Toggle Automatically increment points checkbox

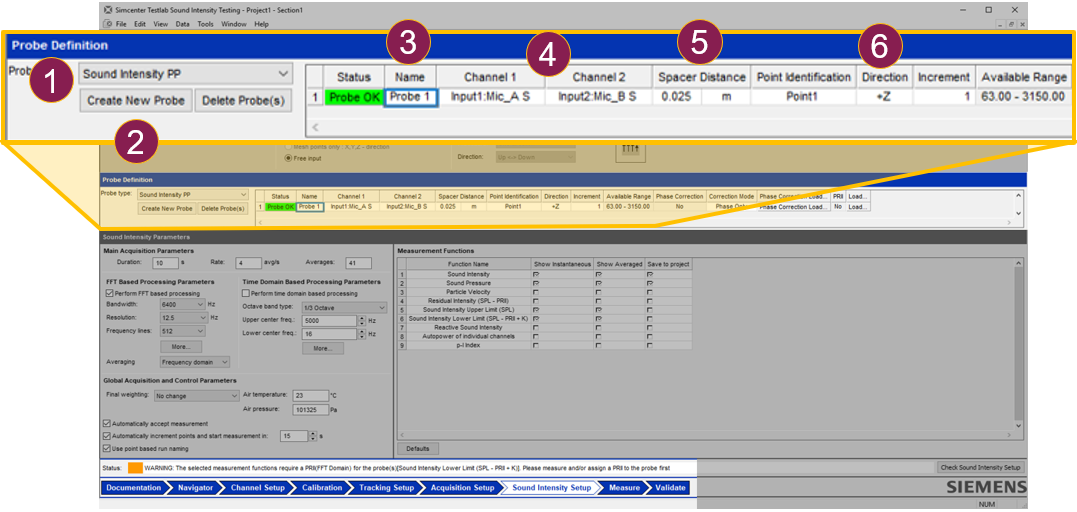click(x=106, y=436)
